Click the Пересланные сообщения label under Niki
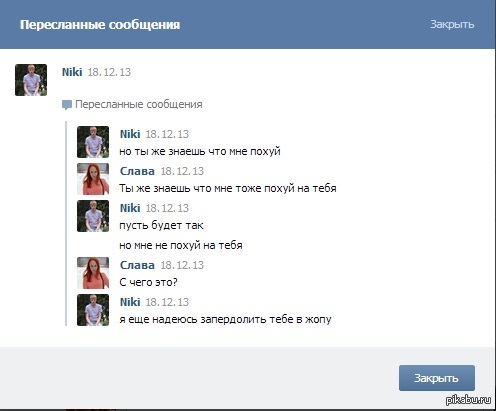This screenshot has width=496, height=411. point(139,104)
